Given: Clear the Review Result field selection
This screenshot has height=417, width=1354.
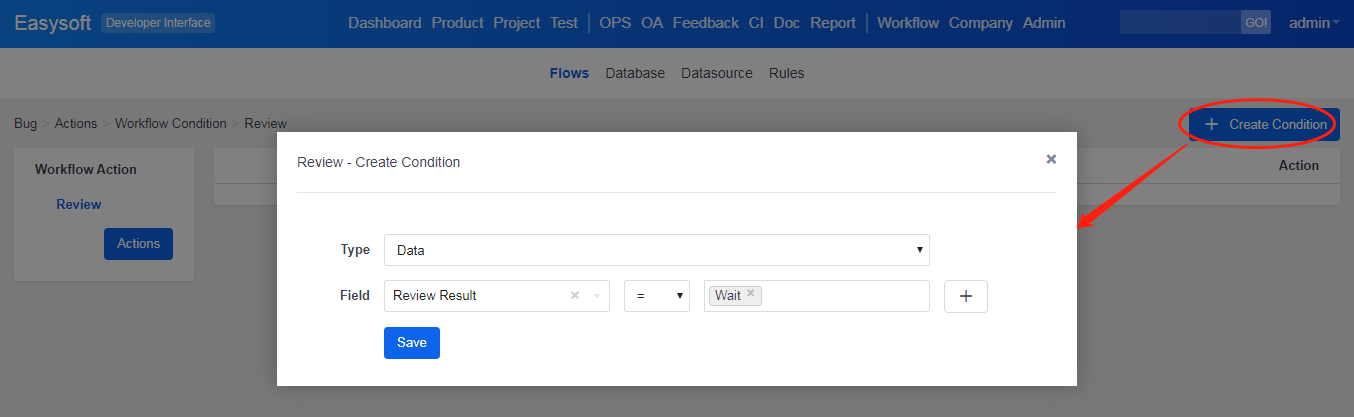Looking at the screenshot, I should pyautogui.click(x=575, y=296).
